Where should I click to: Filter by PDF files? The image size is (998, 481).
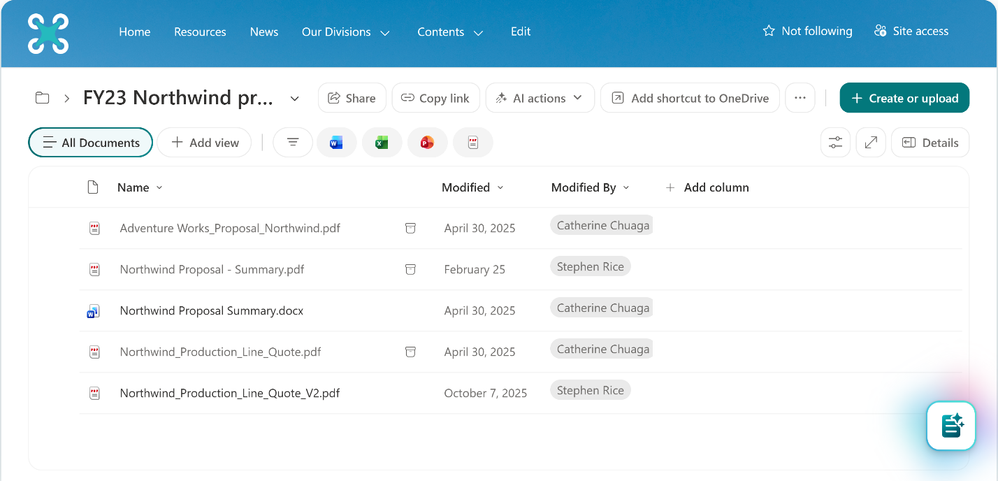tap(473, 143)
